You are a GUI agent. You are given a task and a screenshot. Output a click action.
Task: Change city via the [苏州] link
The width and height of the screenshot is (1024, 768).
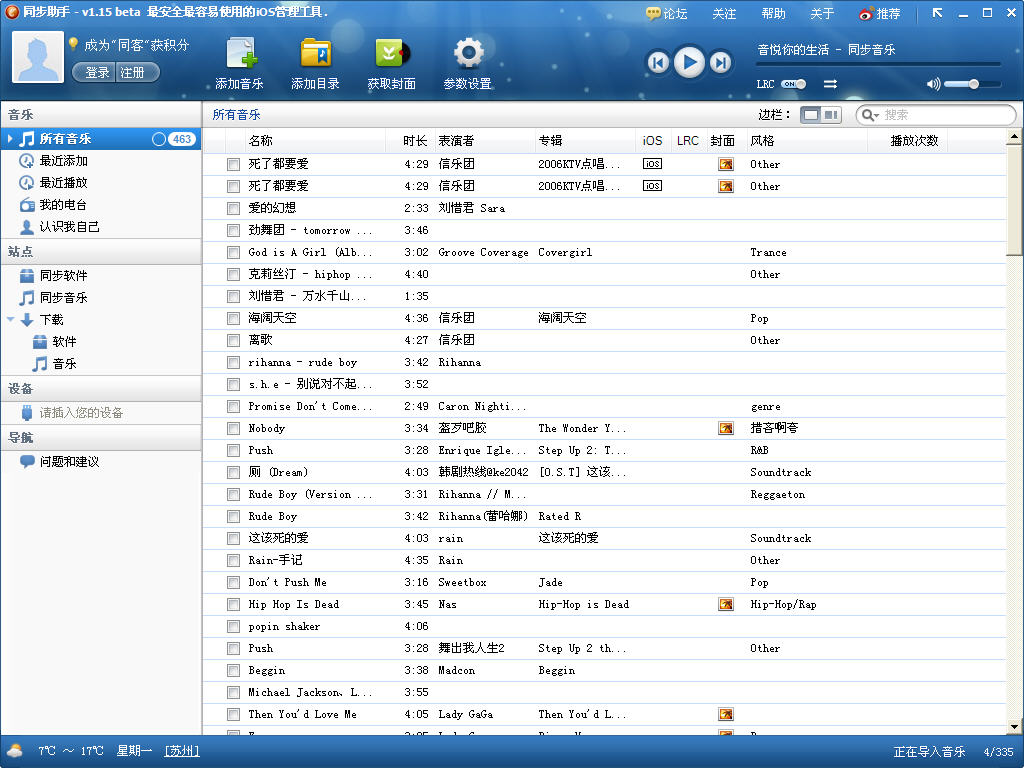(182, 751)
